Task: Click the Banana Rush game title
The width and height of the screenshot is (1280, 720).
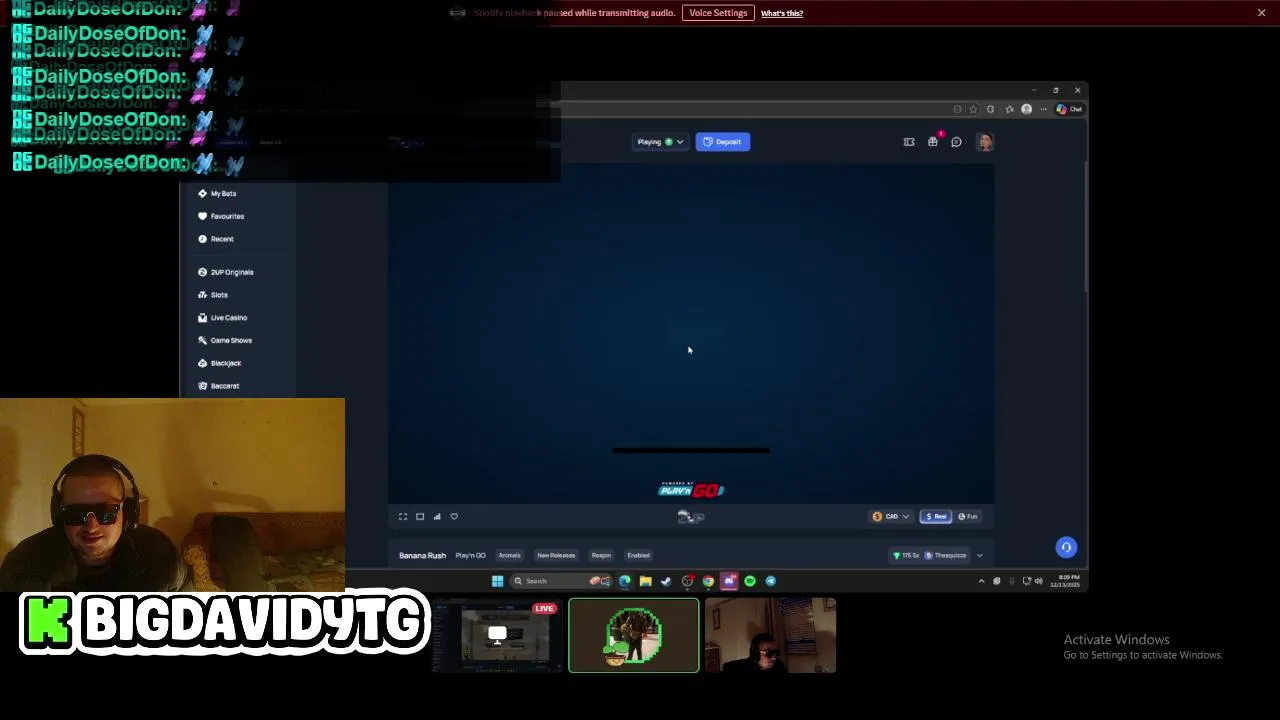Action: point(422,555)
